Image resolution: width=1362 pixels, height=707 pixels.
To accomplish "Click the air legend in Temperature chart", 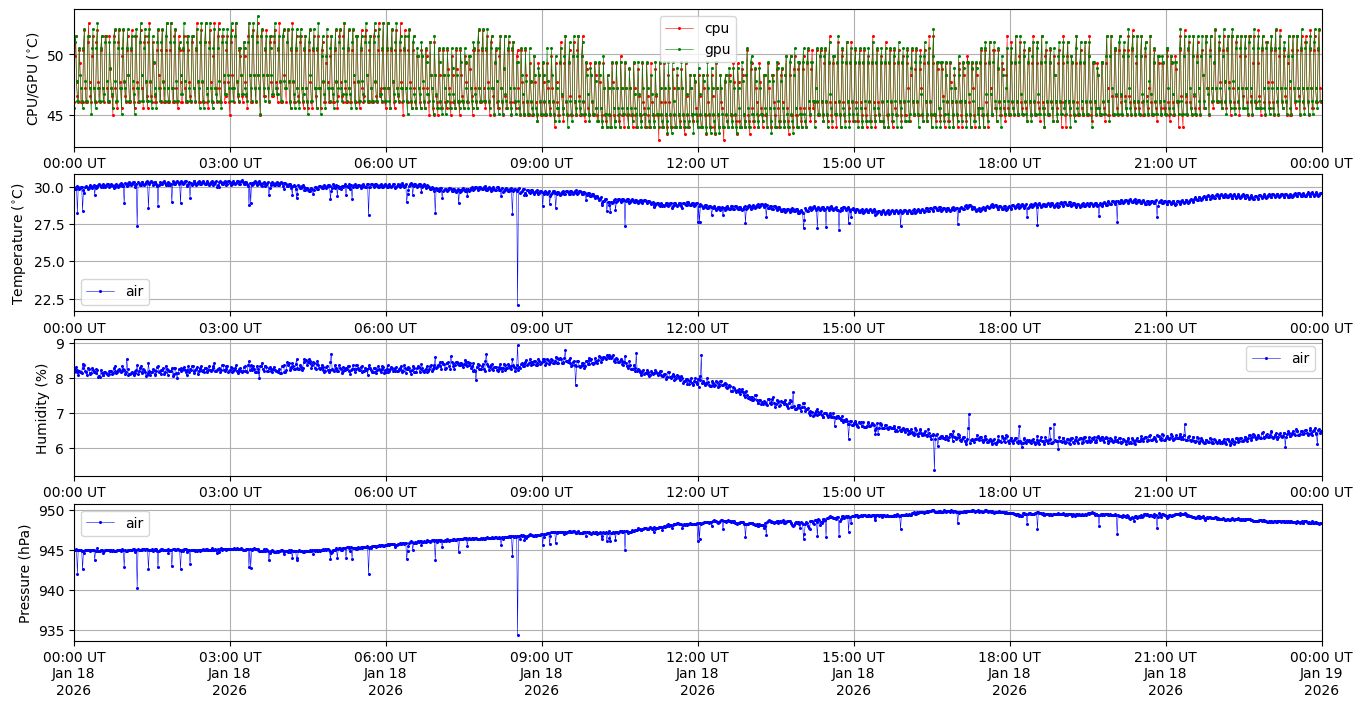I will (x=115, y=291).
